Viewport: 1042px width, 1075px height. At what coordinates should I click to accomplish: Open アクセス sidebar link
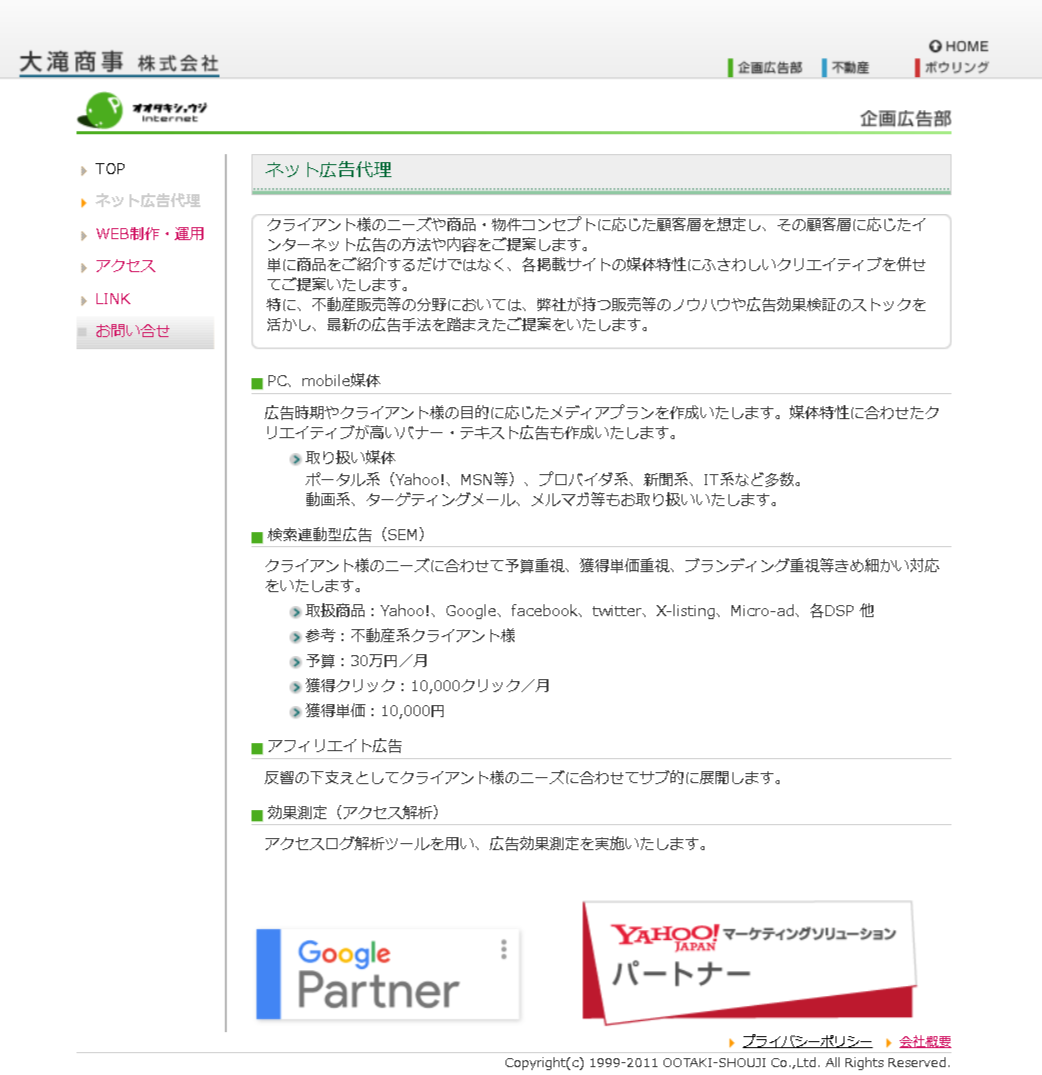(x=125, y=266)
